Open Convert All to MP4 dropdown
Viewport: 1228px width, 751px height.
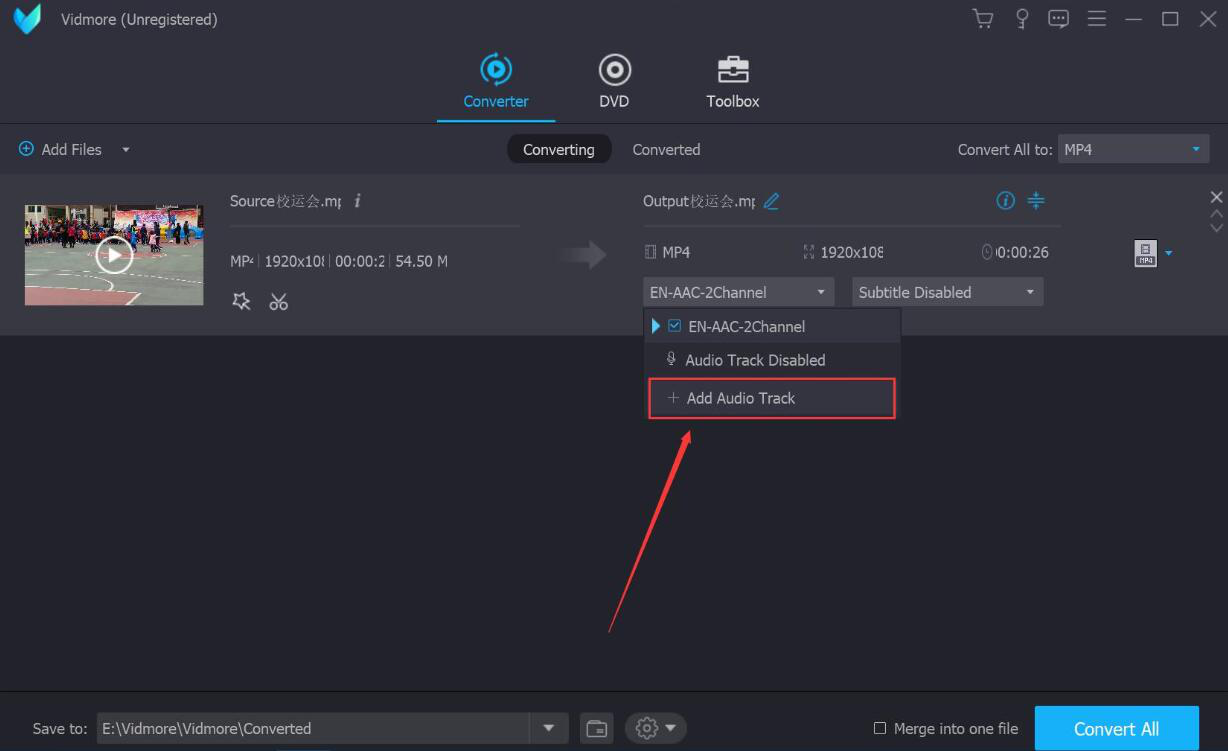(x=1133, y=149)
